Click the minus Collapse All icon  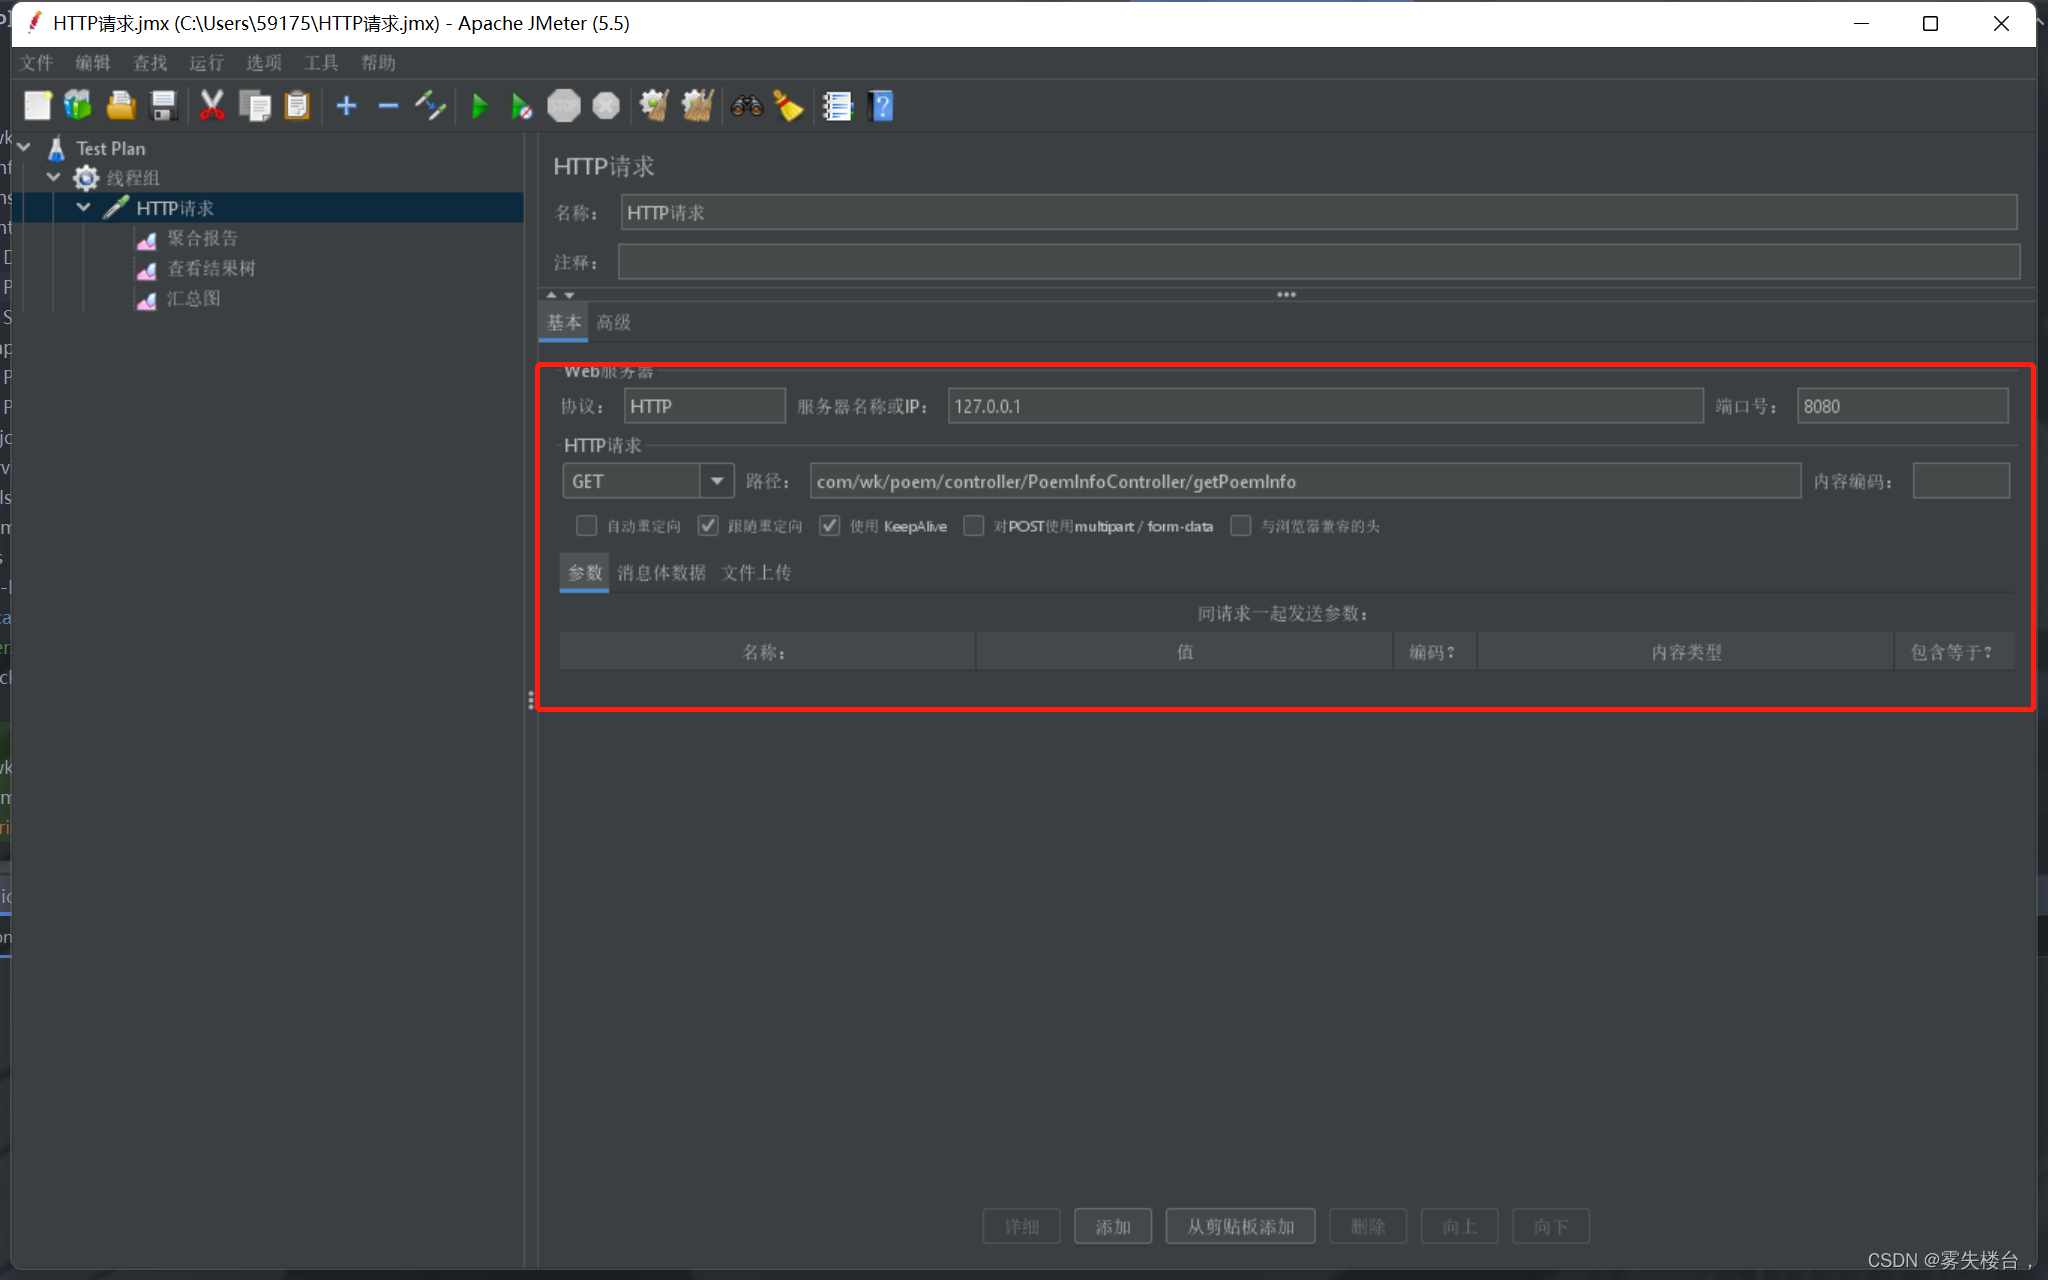[x=388, y=106]
